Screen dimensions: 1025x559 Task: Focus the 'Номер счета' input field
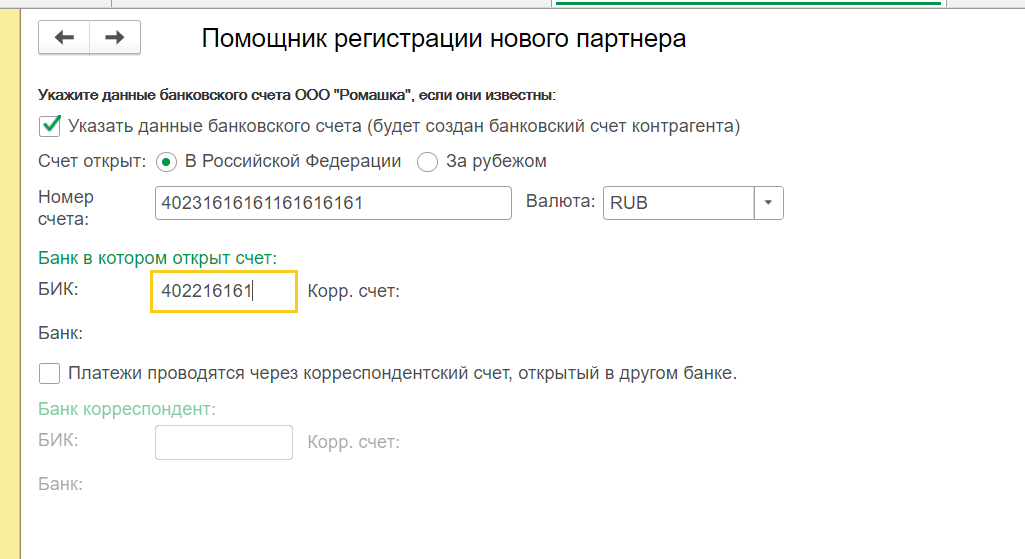(x=333, y=203)
